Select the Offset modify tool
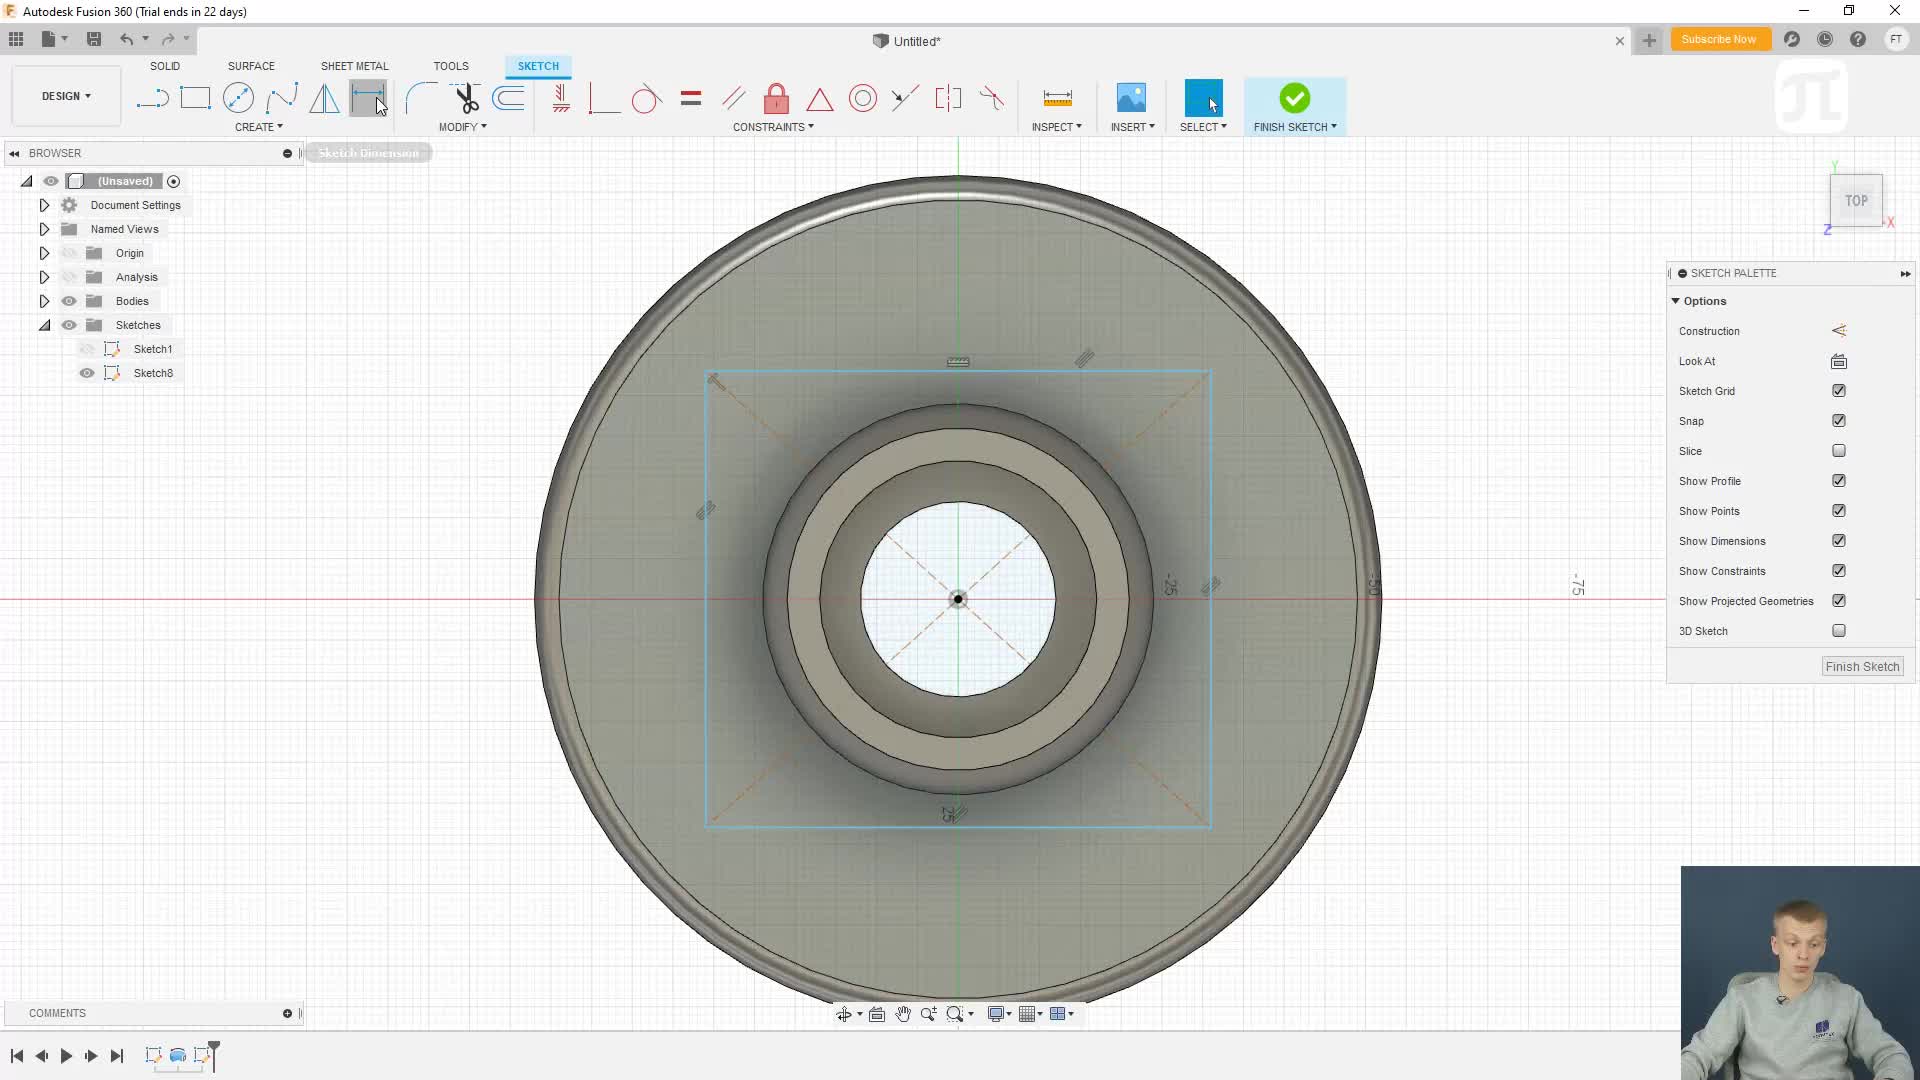The width and height of the screenshot is (1920, 1080). click(509, 98)
